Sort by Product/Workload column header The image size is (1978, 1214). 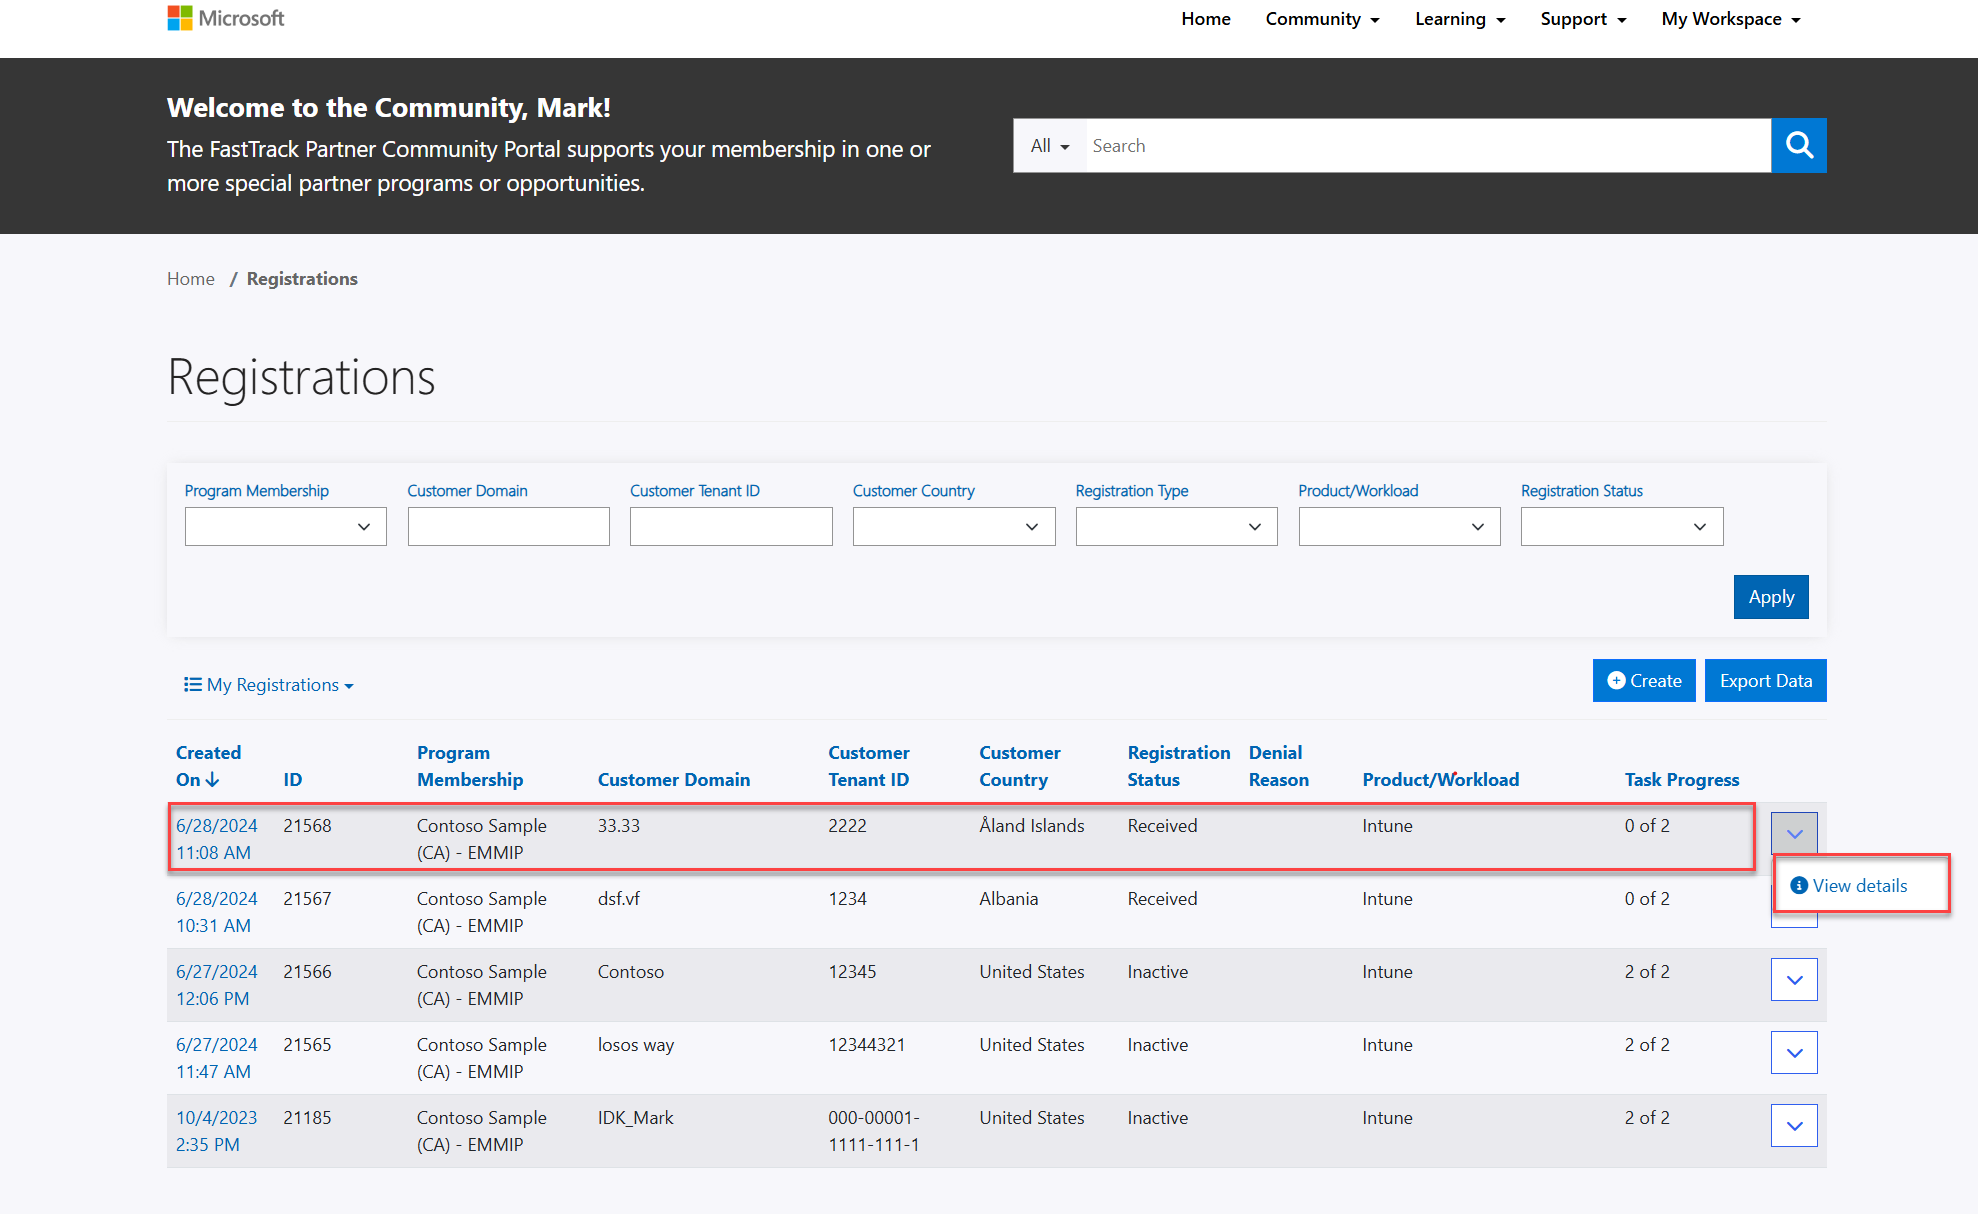point(1440,780)
